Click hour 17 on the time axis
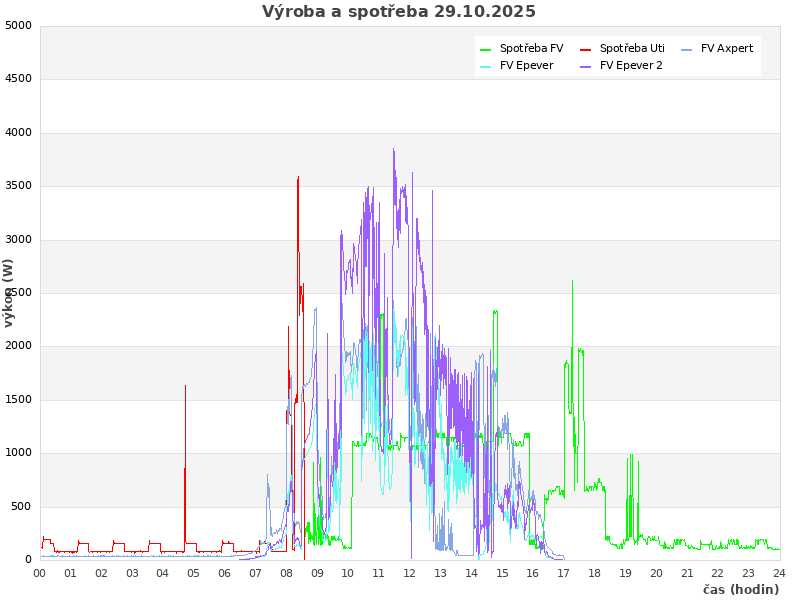 click(564, 573)
